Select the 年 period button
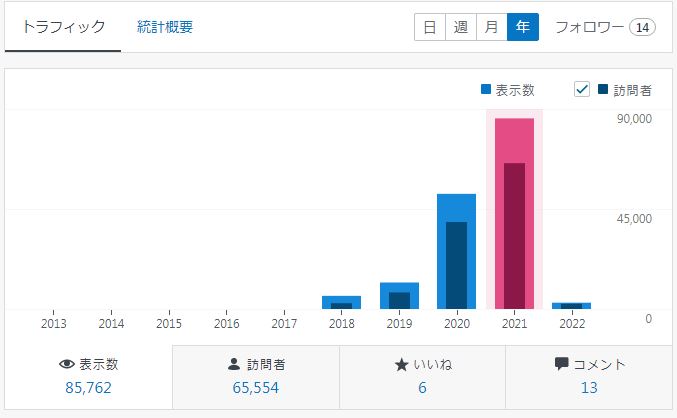This screenshot has width=677, height=418. point(522,27)
